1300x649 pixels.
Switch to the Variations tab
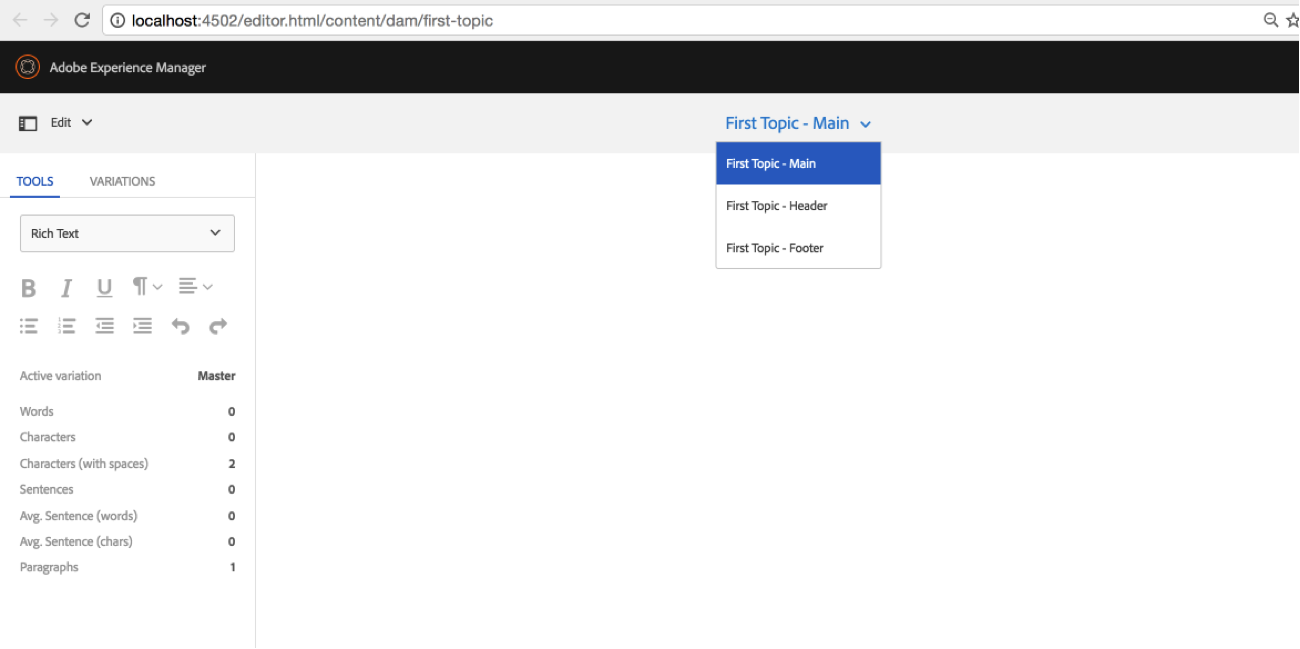pyautogui.click(x=122, y=181)
